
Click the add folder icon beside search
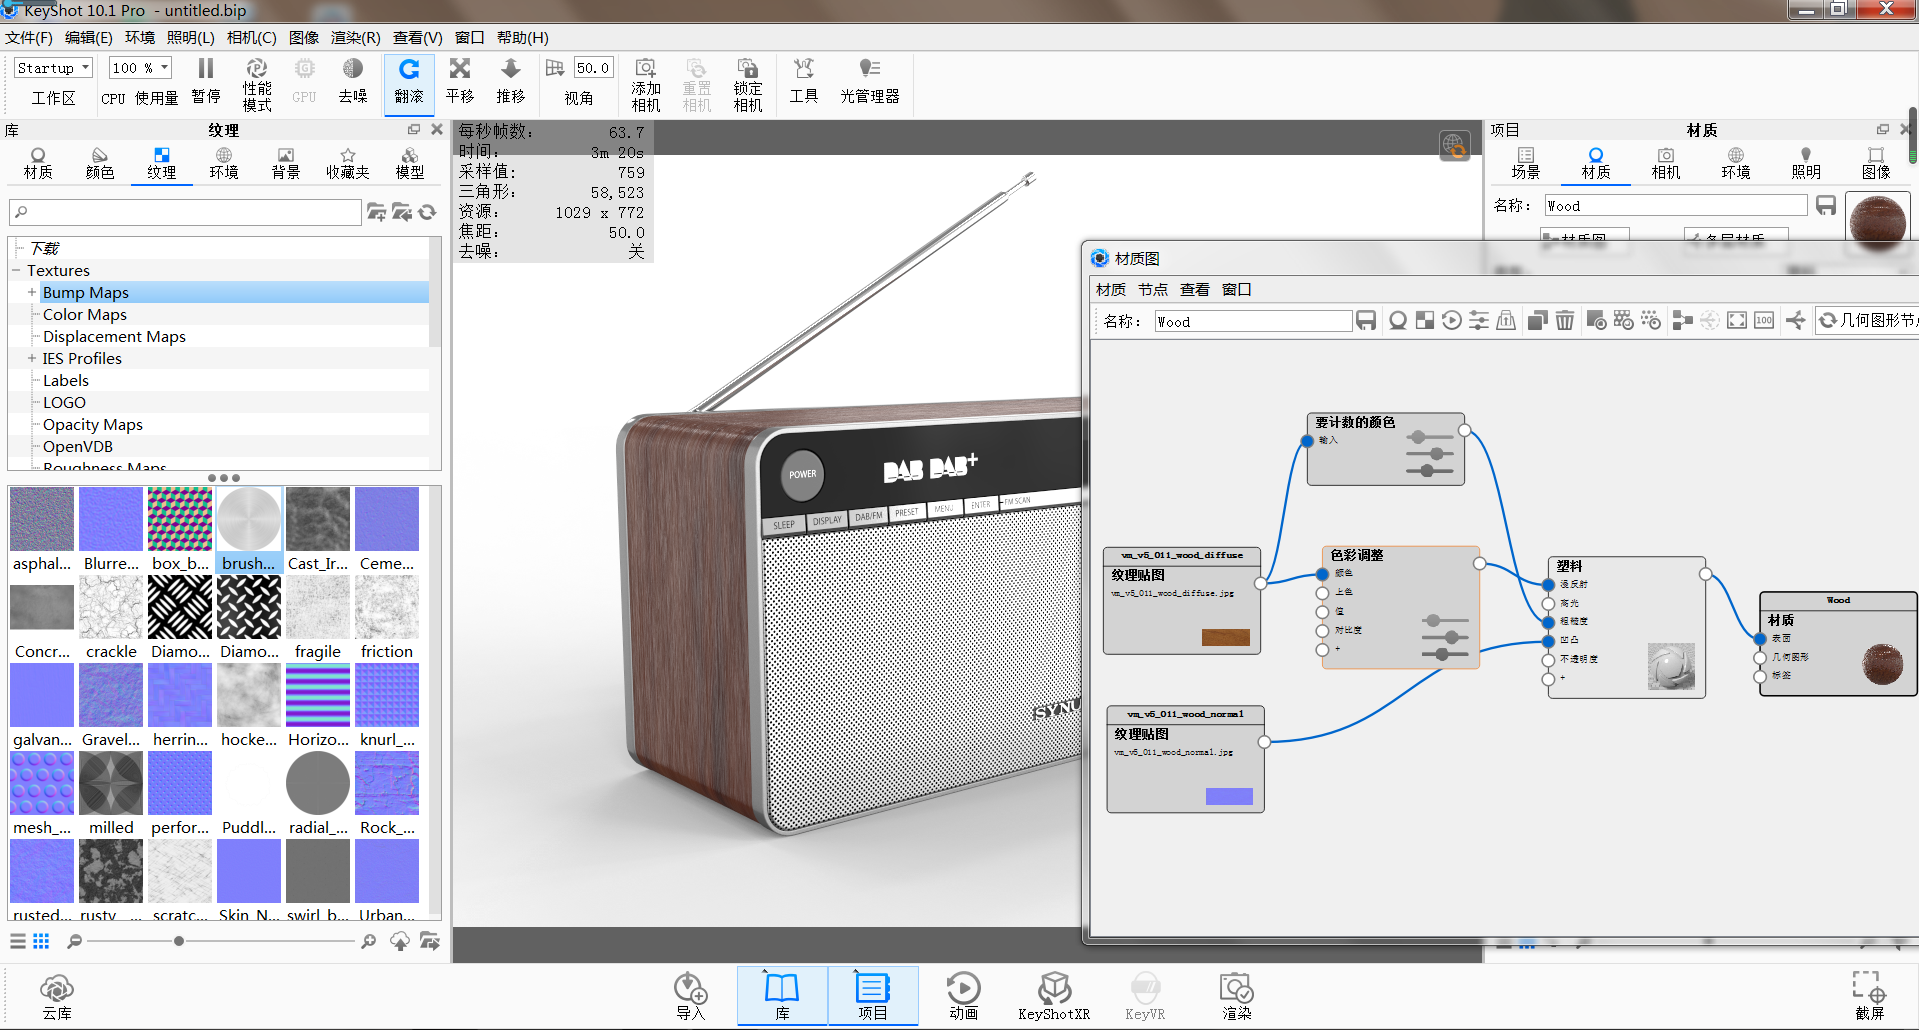pyautogui.click(x=377, y=212)
